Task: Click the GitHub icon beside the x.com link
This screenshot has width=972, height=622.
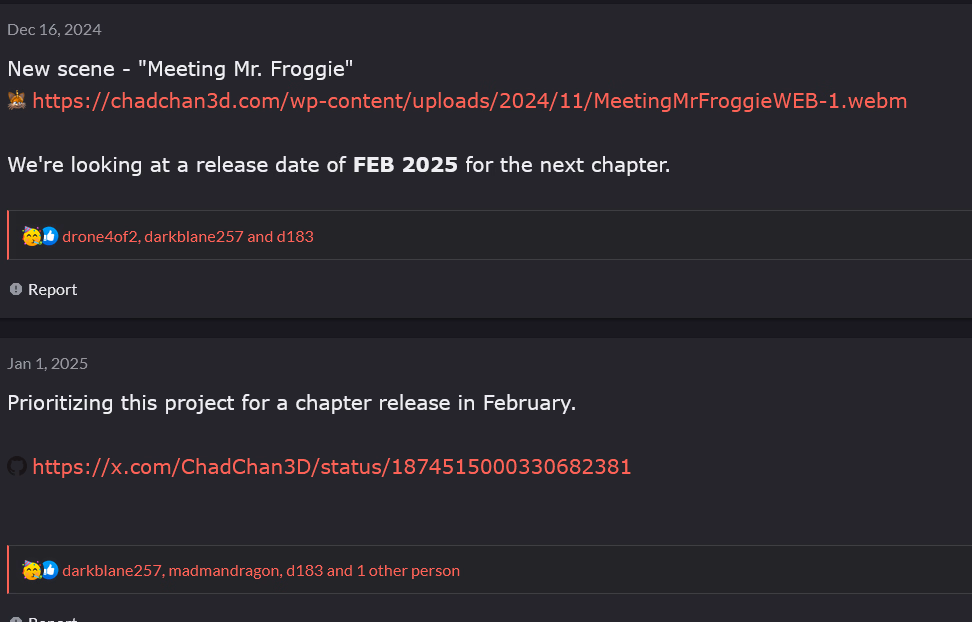Action: [x=17, y=466]
